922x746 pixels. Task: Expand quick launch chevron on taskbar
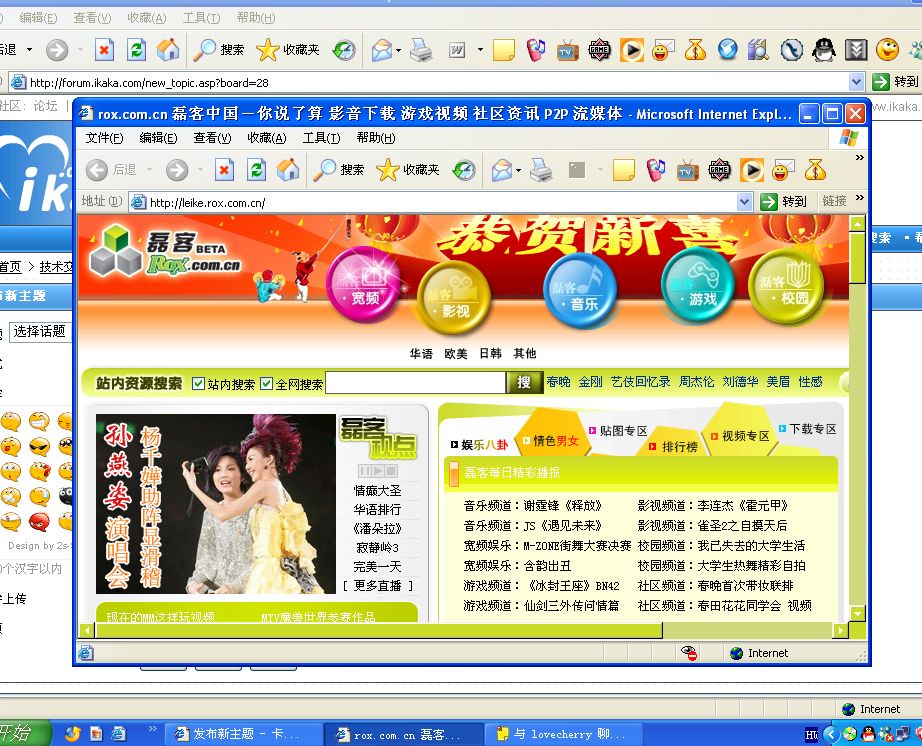click(152, 729)
